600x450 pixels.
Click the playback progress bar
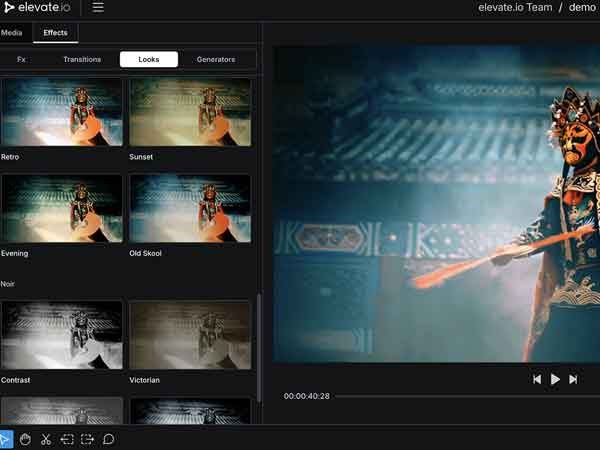468,396
